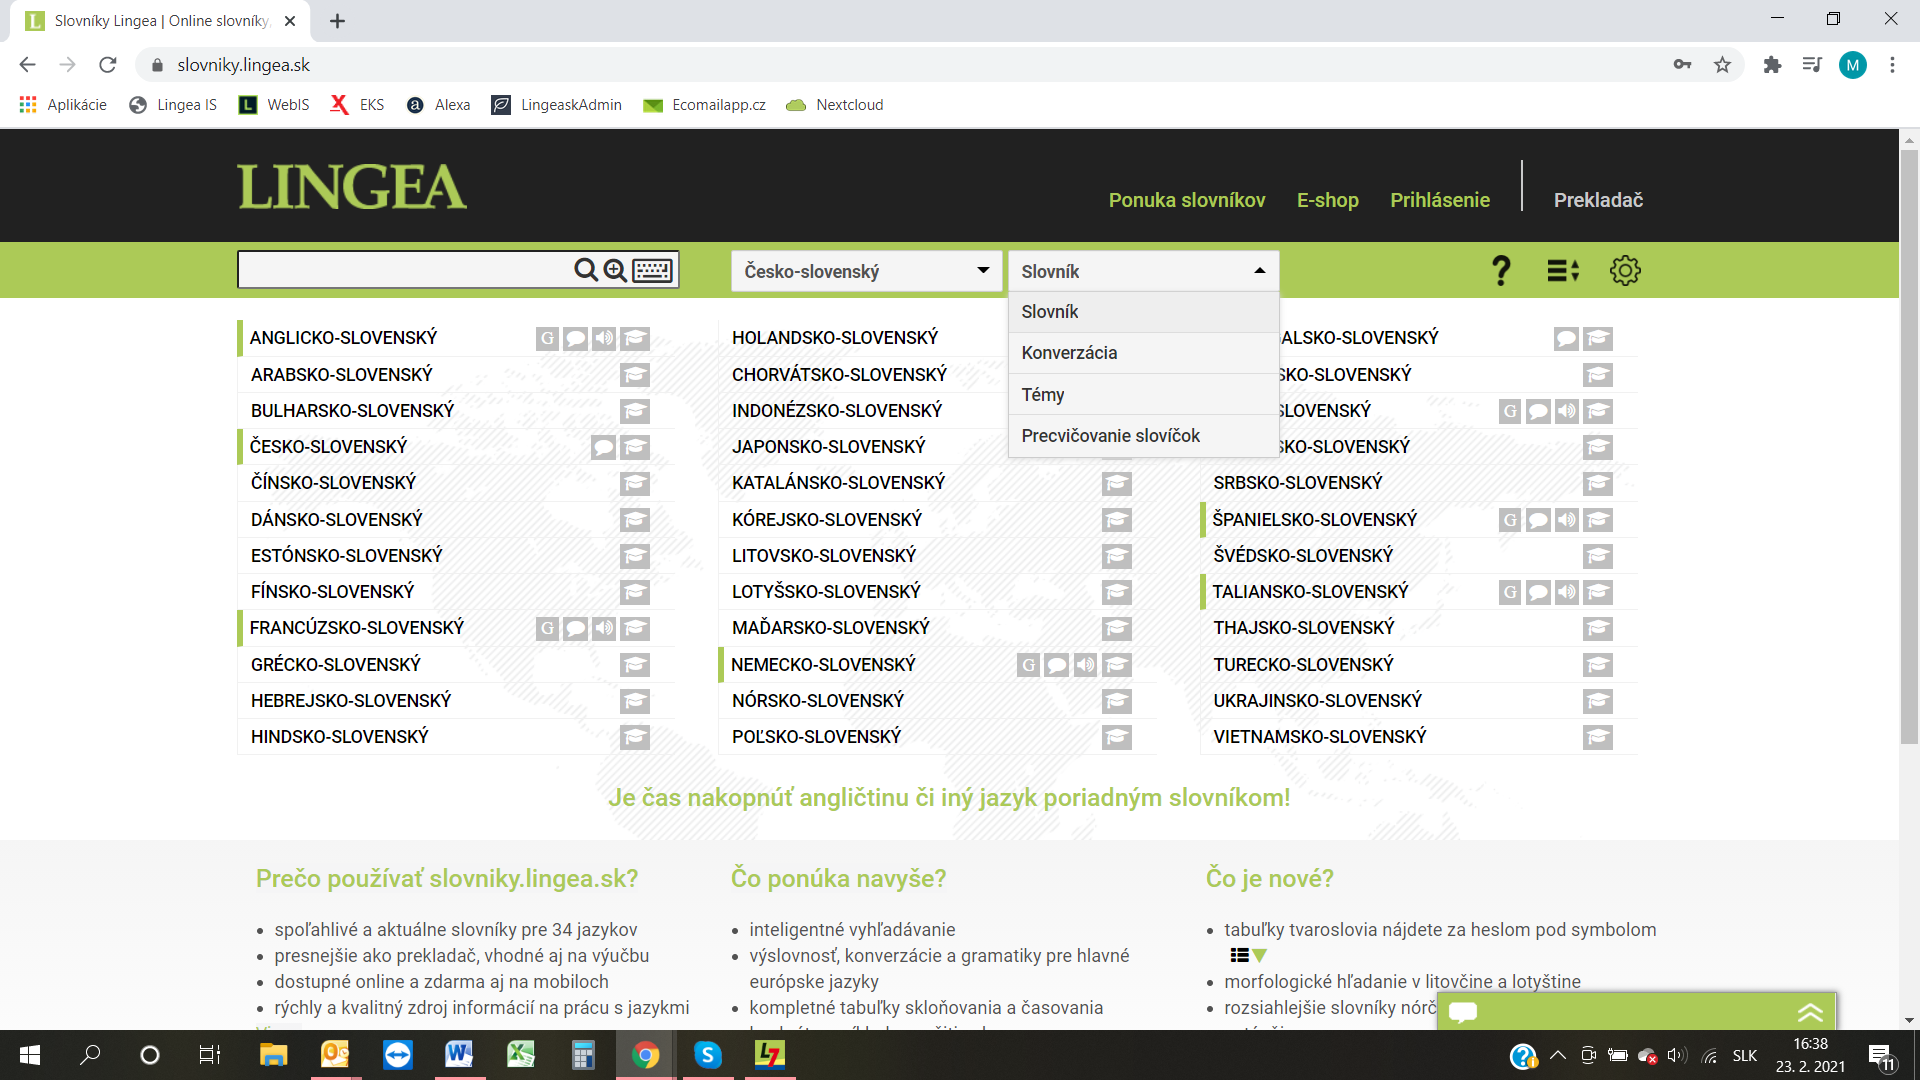
Task: Open the Skype icon in the taskbar
Action: tap(708, 1055)
